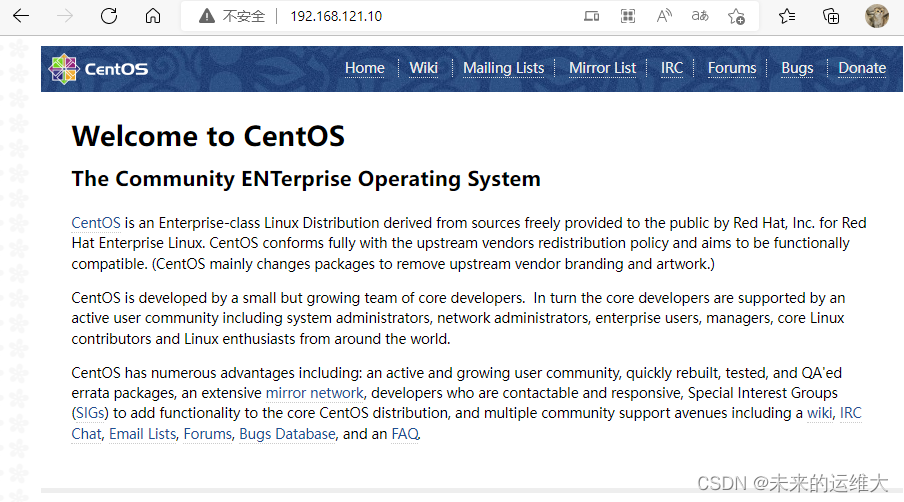This screenshot has width=904, height=502.
Task: Open the Wiki navigation link
Action: (x=424, y=68)
